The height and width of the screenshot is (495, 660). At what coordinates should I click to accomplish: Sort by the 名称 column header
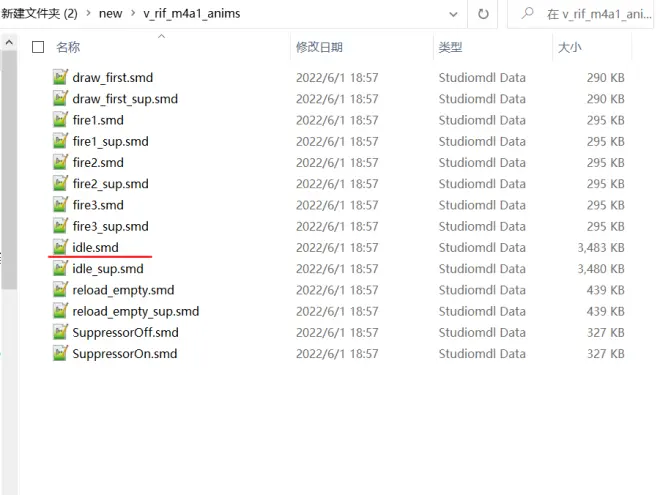(x=68, y=47)
